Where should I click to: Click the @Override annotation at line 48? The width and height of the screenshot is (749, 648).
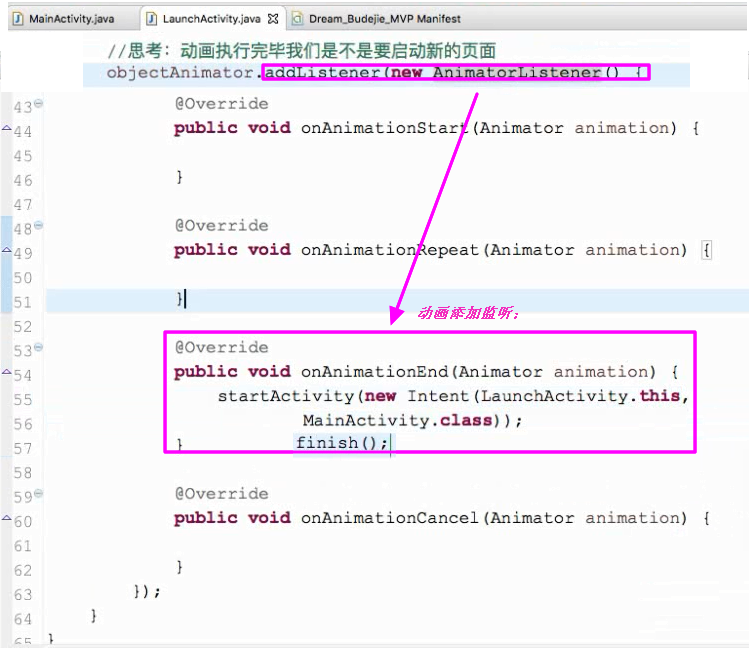click(x=222, y=225)
